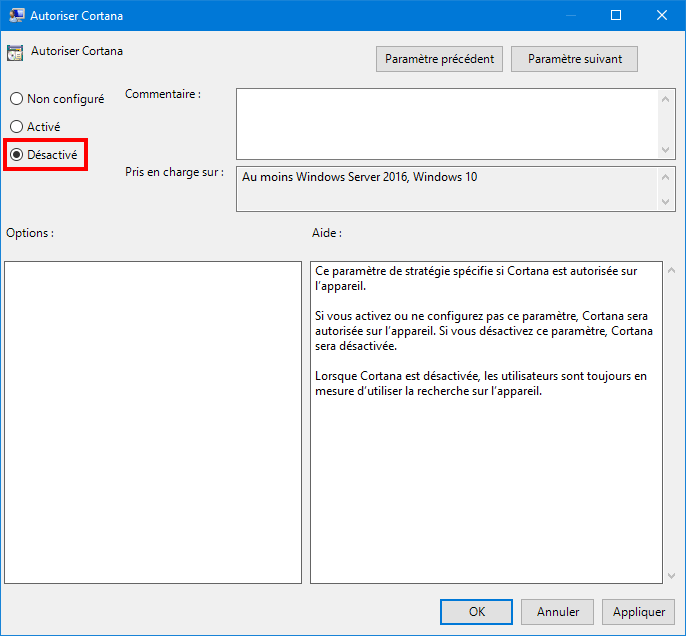Cancel with the Annuler button

557,612
